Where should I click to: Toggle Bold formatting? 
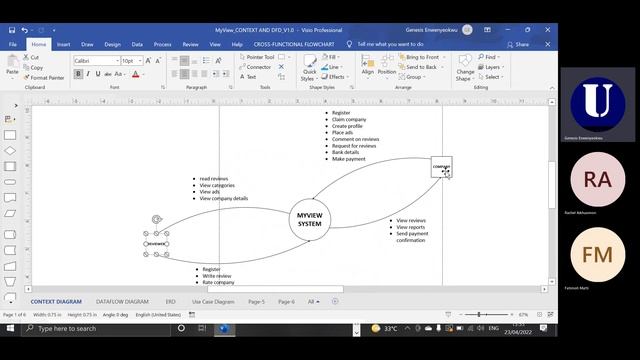(x=78, y=74)
